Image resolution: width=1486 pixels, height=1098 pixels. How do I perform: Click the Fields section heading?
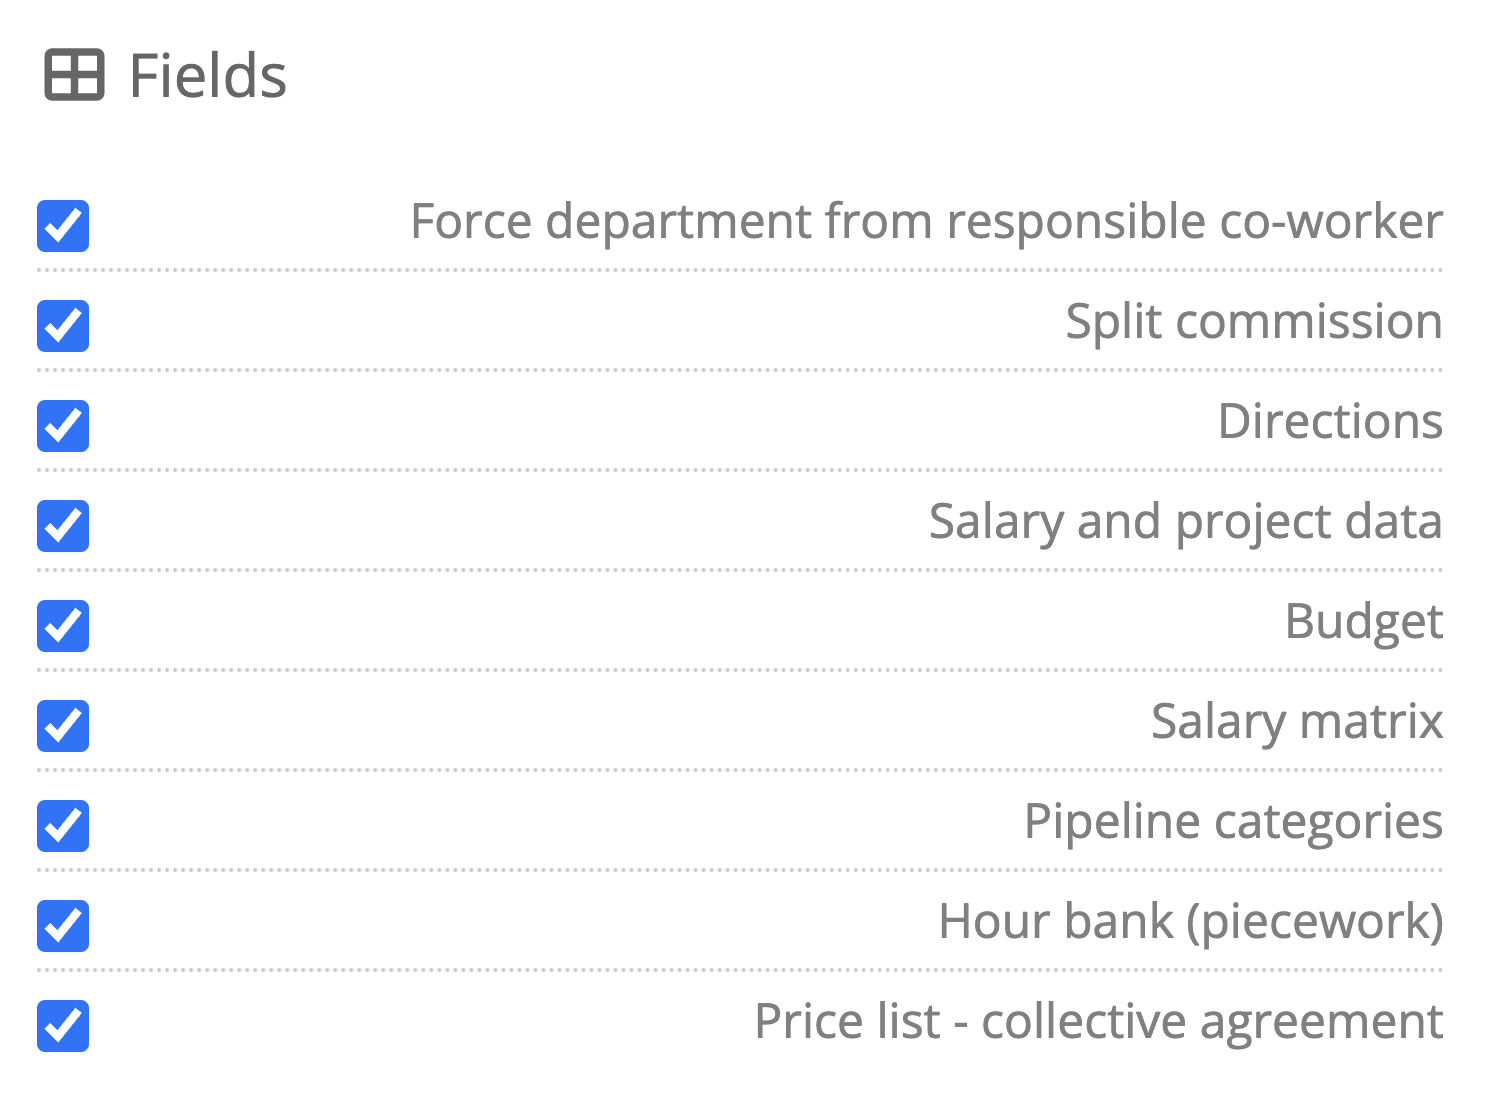tap(208, 76)
